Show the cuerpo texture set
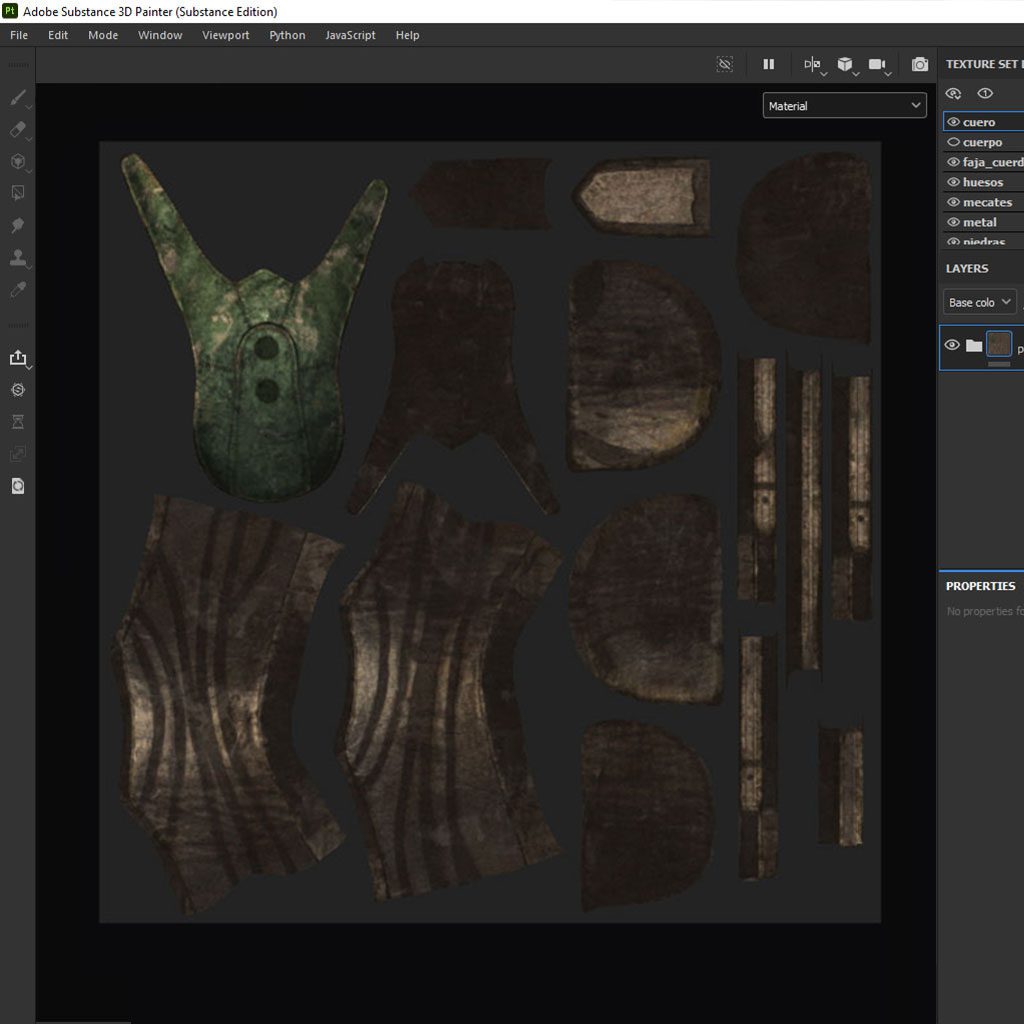This screenshot has width=1024, height=1024. point(953,142)
